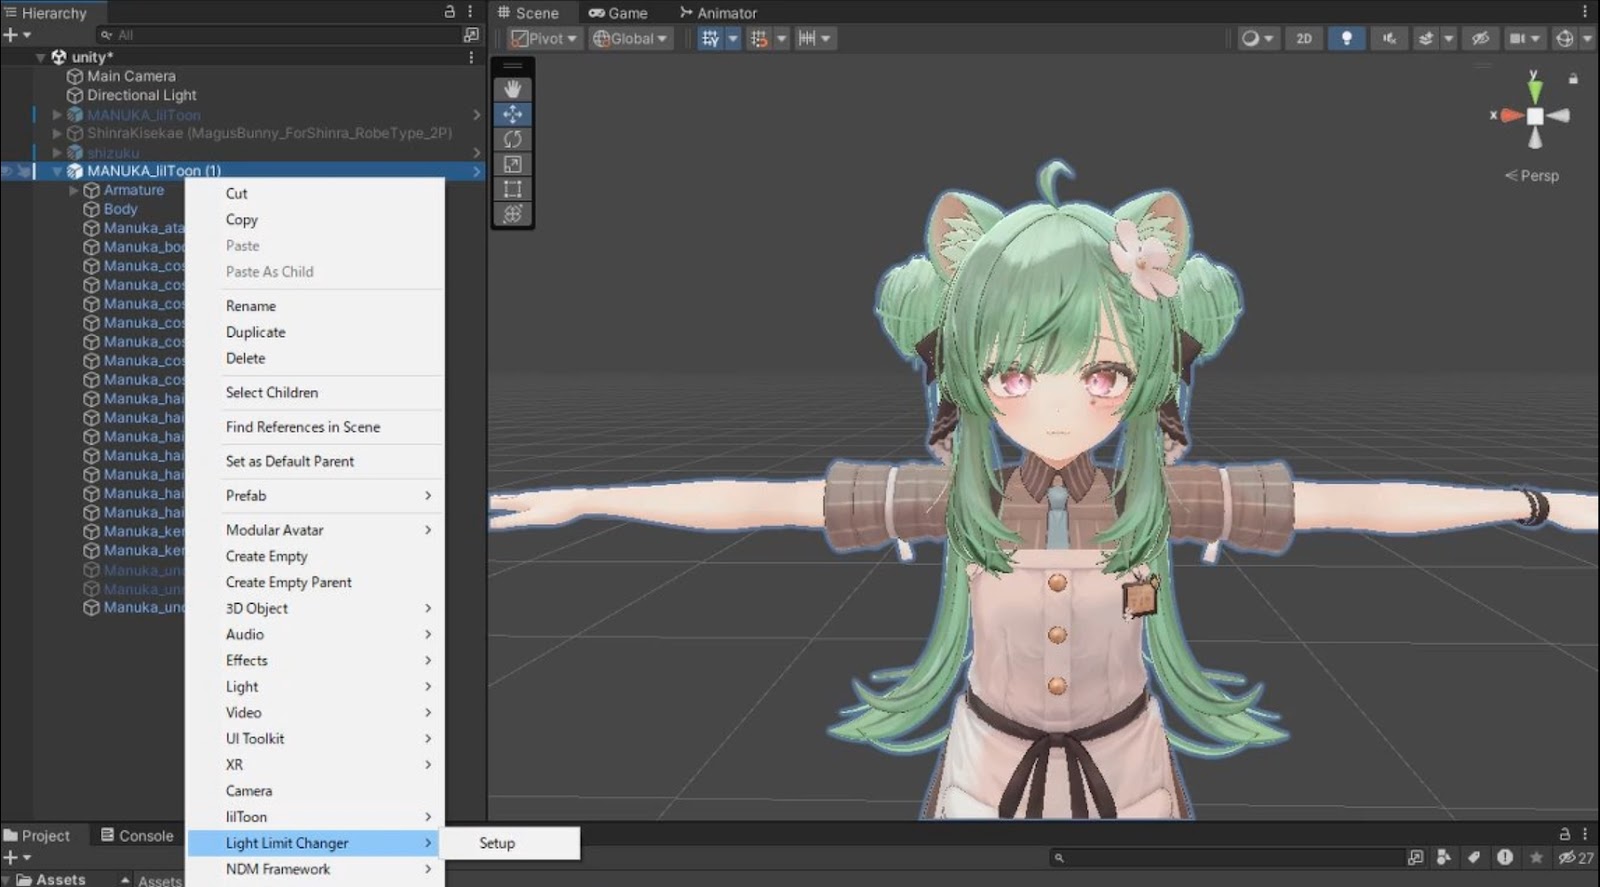The height and width of the screenshot is (887, 1600).
Task: Toggle Persp projection label
Action: [x=1532, y=175]
